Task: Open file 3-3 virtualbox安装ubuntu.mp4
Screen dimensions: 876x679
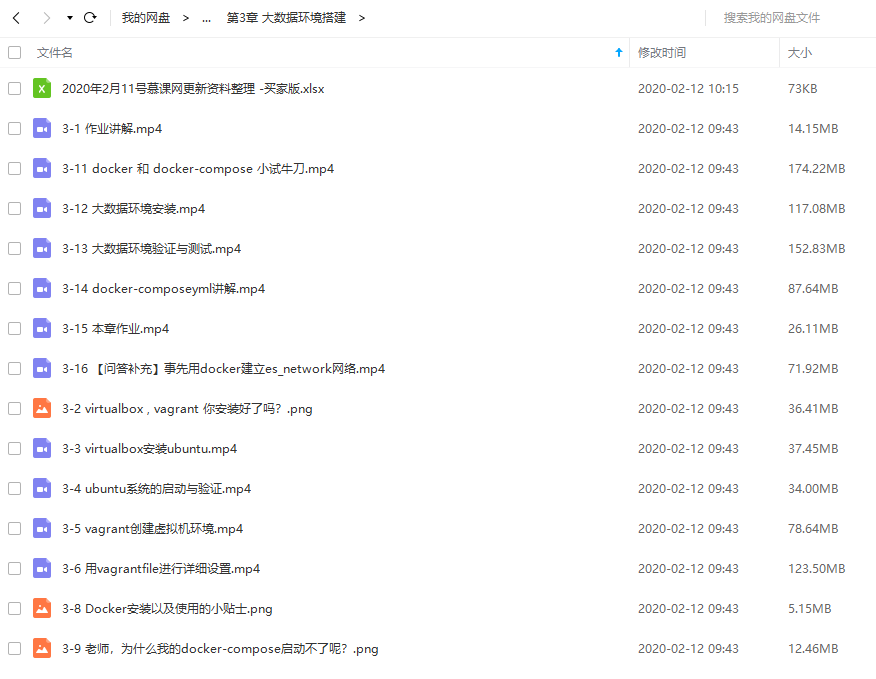Action: pos(149,449)
